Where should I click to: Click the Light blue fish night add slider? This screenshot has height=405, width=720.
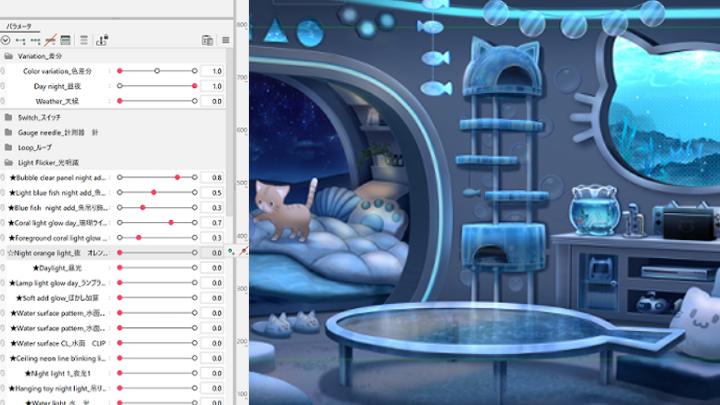(157, 192)
